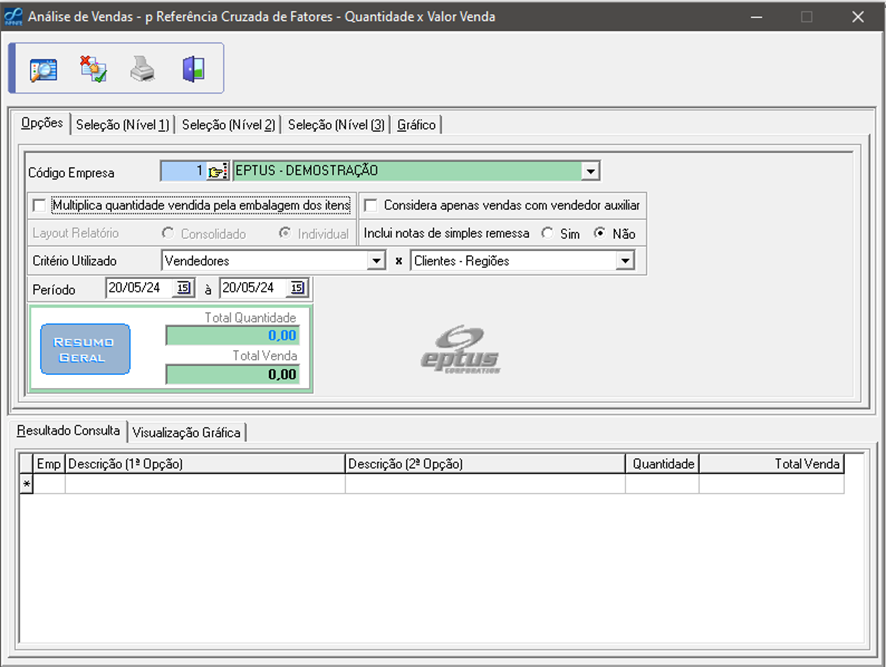886x667 pixels.
Task: Expand the Clientes - Regiões dropdown
Action: tap(625, 261)
